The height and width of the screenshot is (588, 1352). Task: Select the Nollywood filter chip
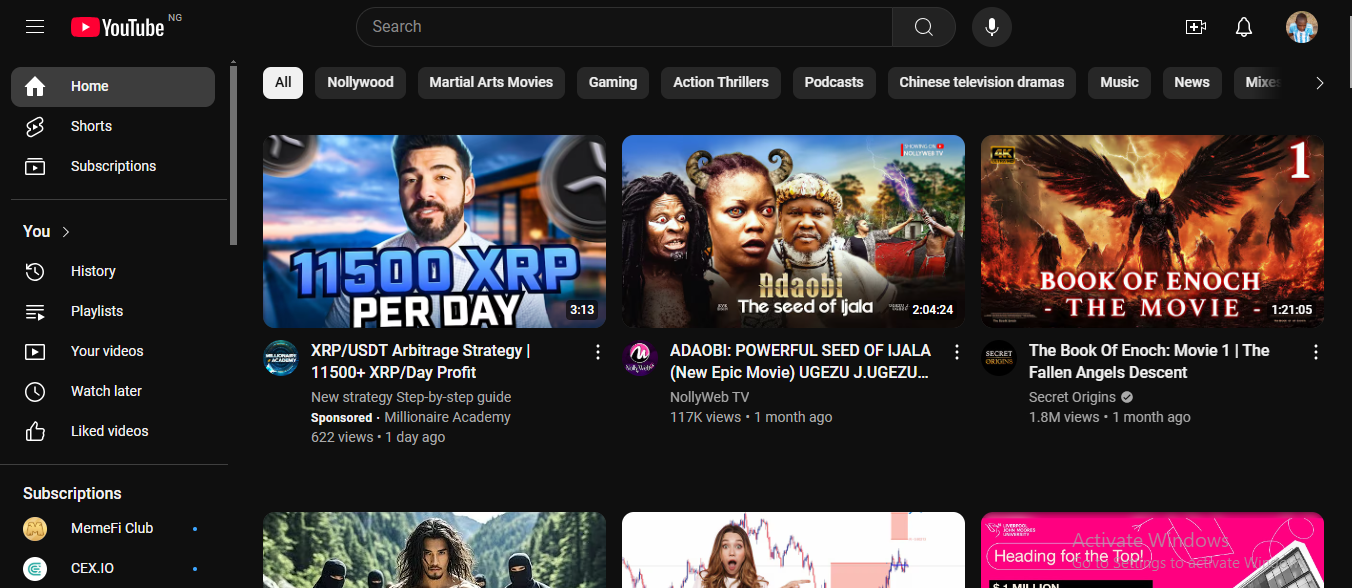click(x=360, y=83)
